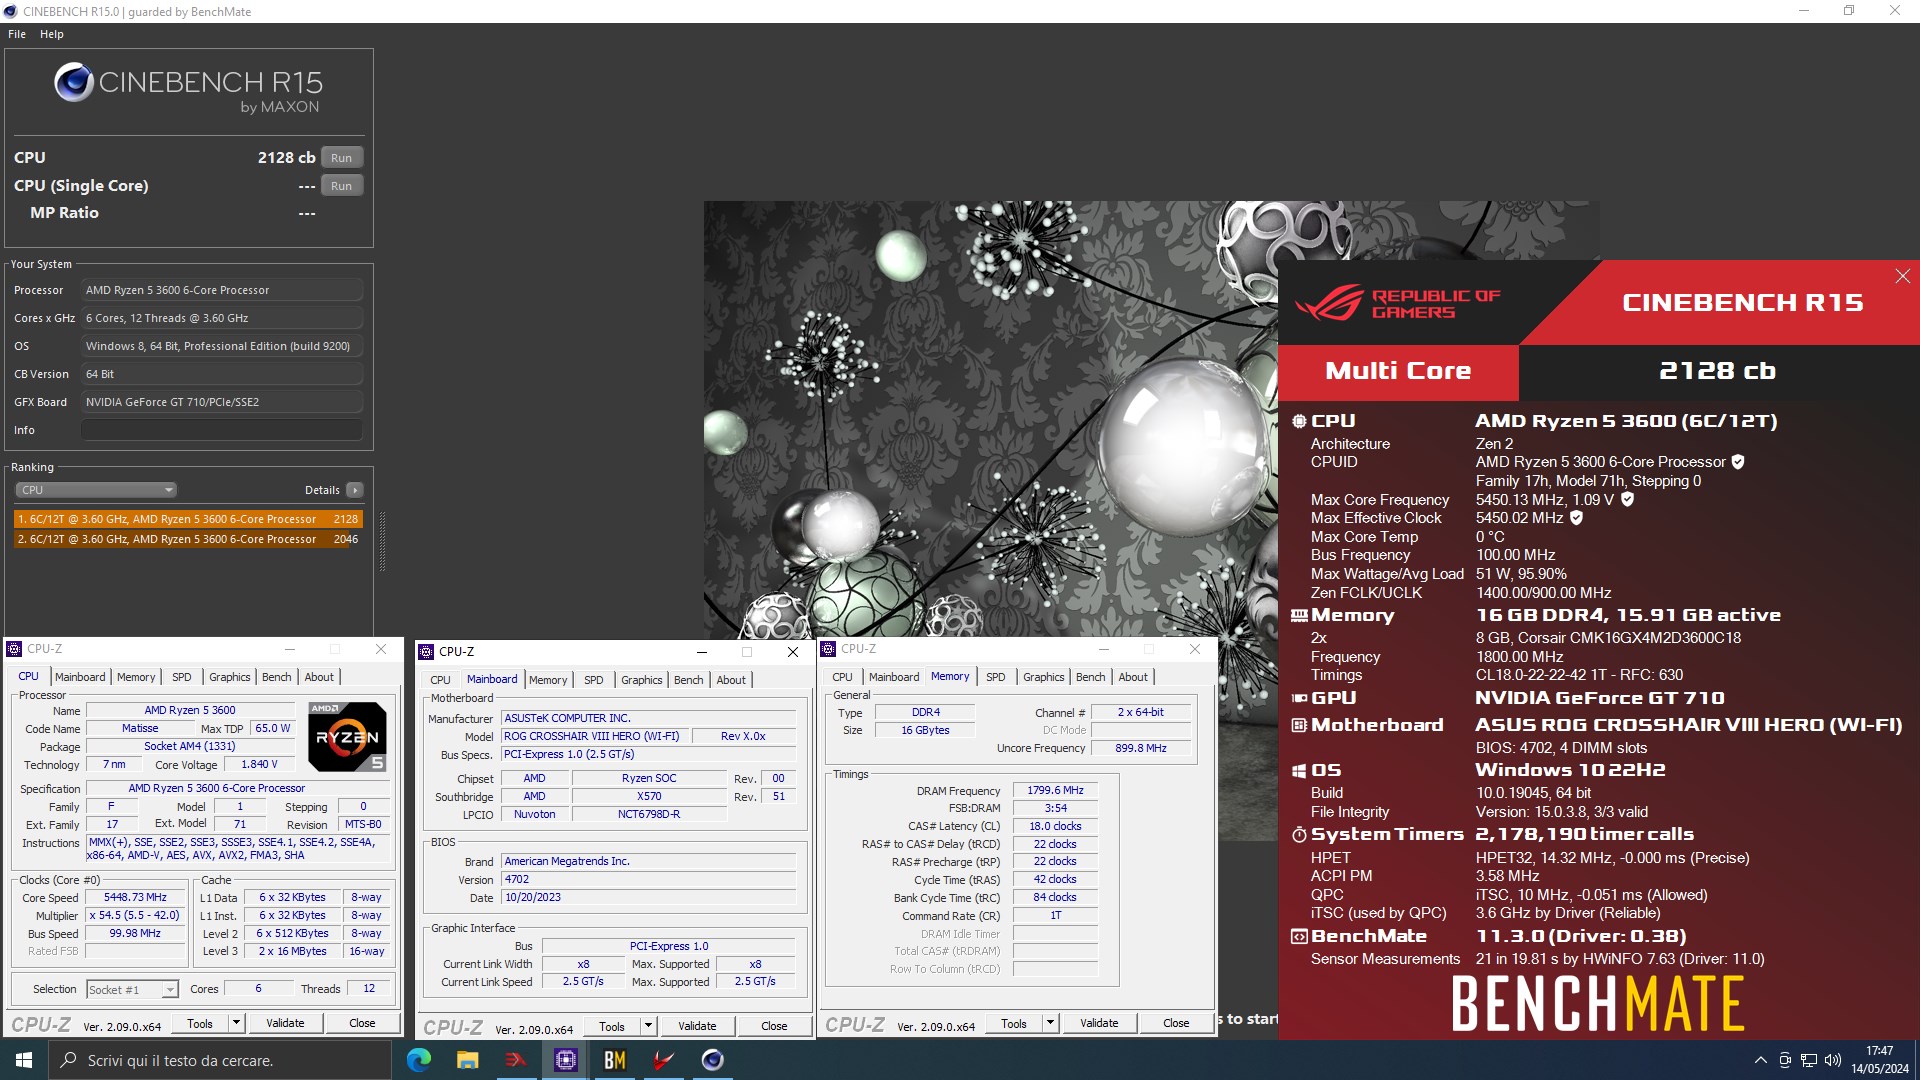Open the File menu in Cinebench
Screen dimensions: 1920x1080
coord(17,34)
